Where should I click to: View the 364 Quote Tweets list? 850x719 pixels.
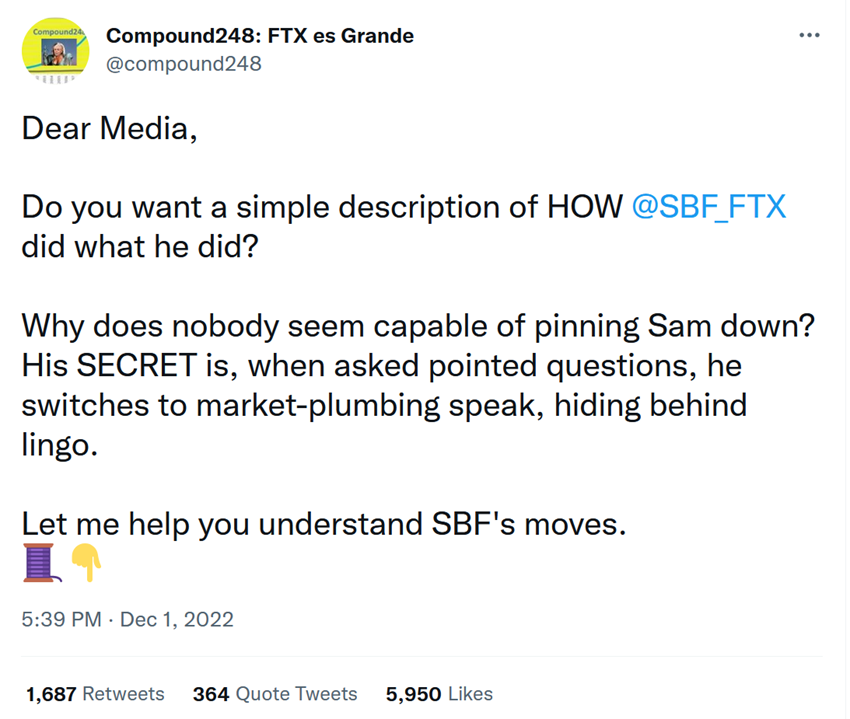pos(274,693)
